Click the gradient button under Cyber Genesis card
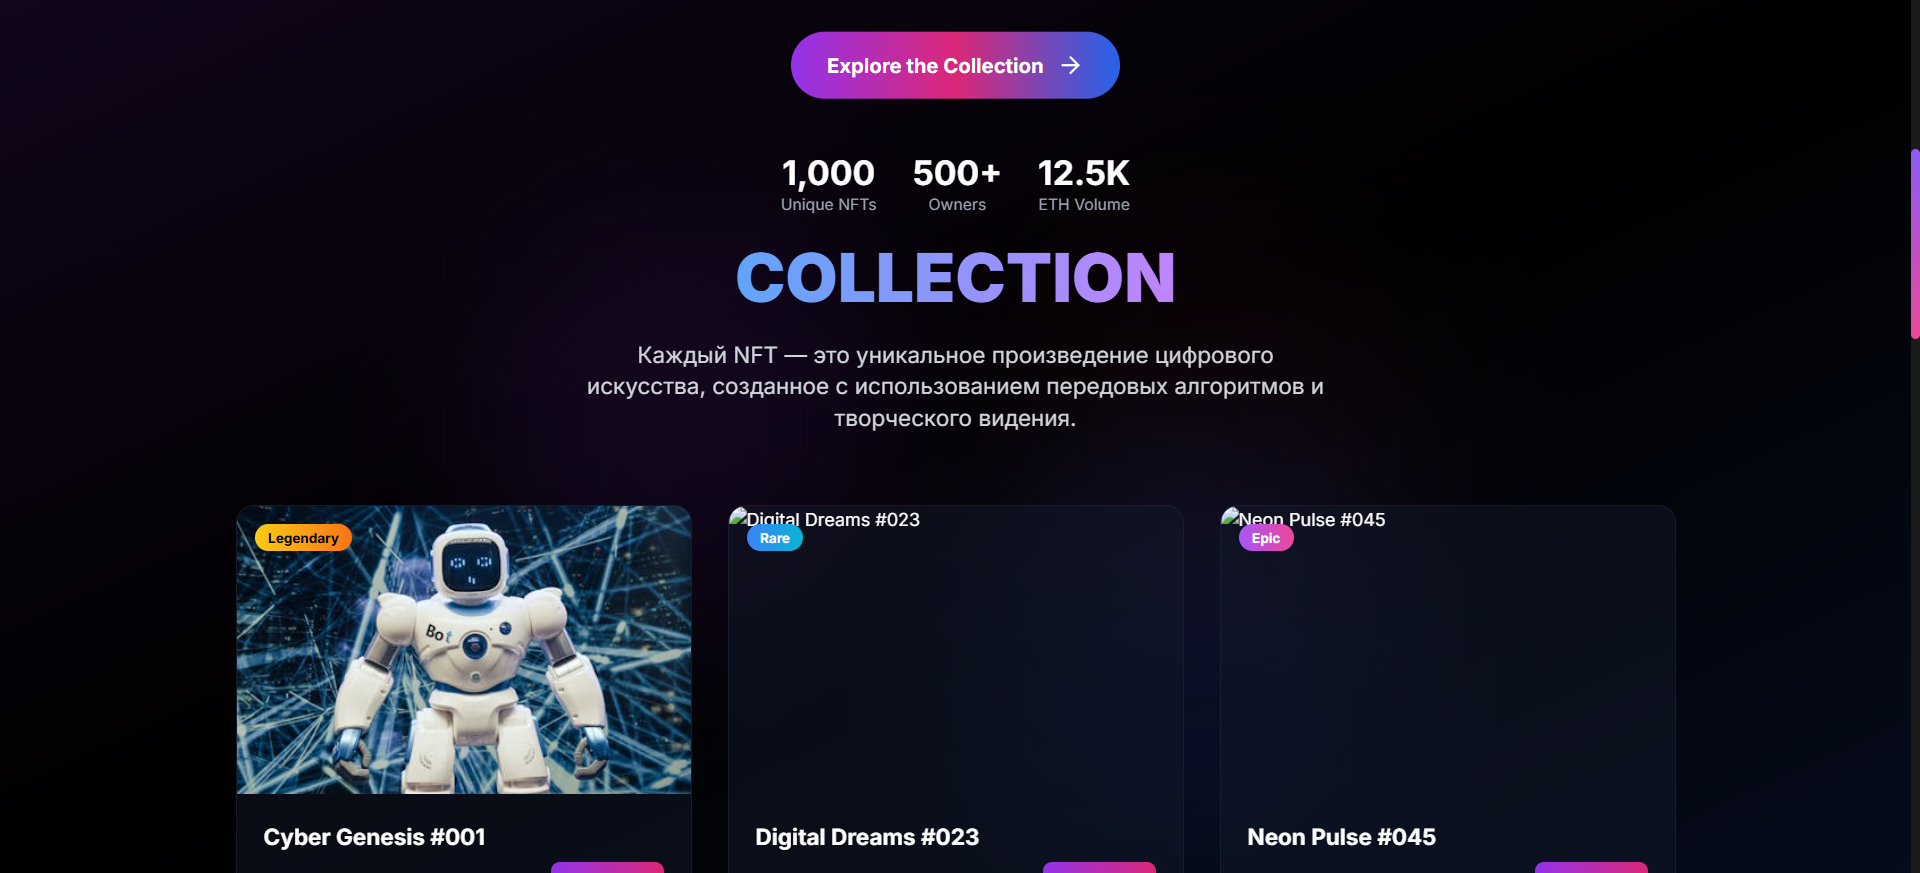Image resolution: width=1920 pixels, height=873 pixels. (x=607, y=867)
